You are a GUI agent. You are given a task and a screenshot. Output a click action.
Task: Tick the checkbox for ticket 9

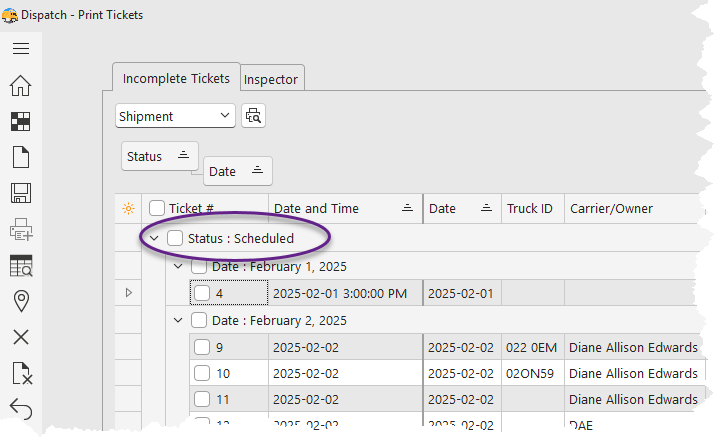coord(202,347)
